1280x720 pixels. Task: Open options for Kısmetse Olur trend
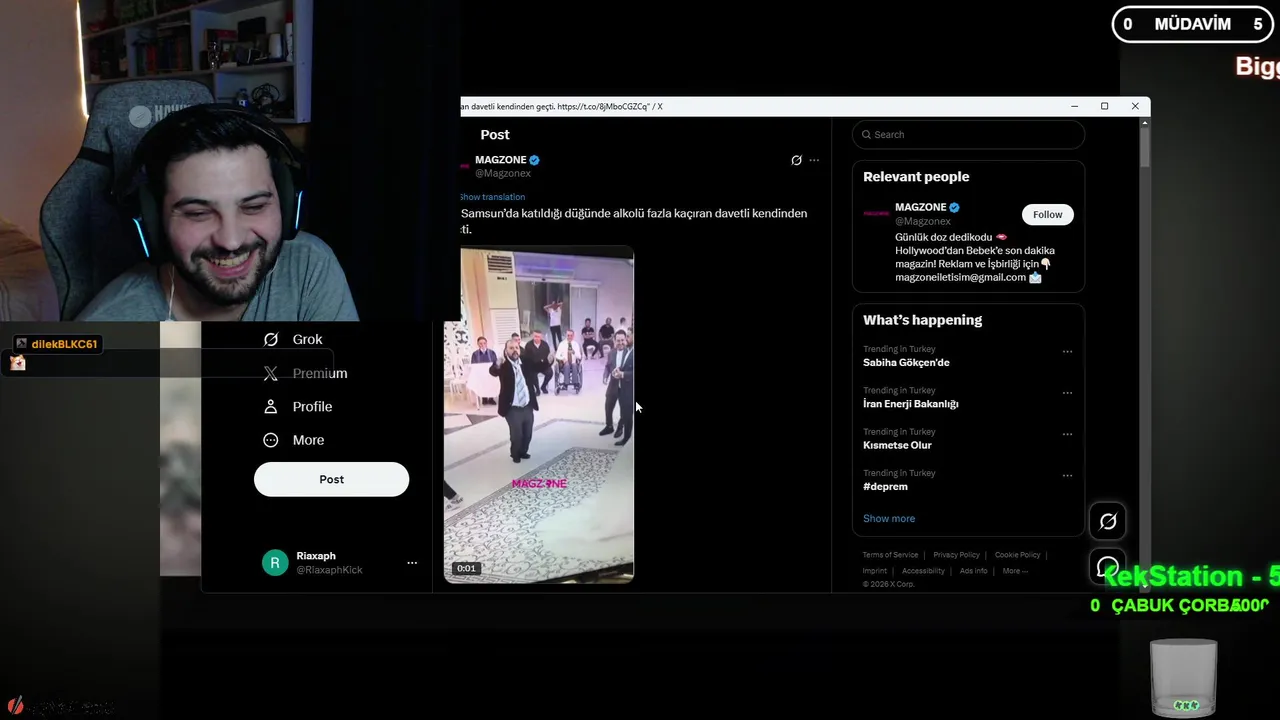click(x=1067, y=434)
